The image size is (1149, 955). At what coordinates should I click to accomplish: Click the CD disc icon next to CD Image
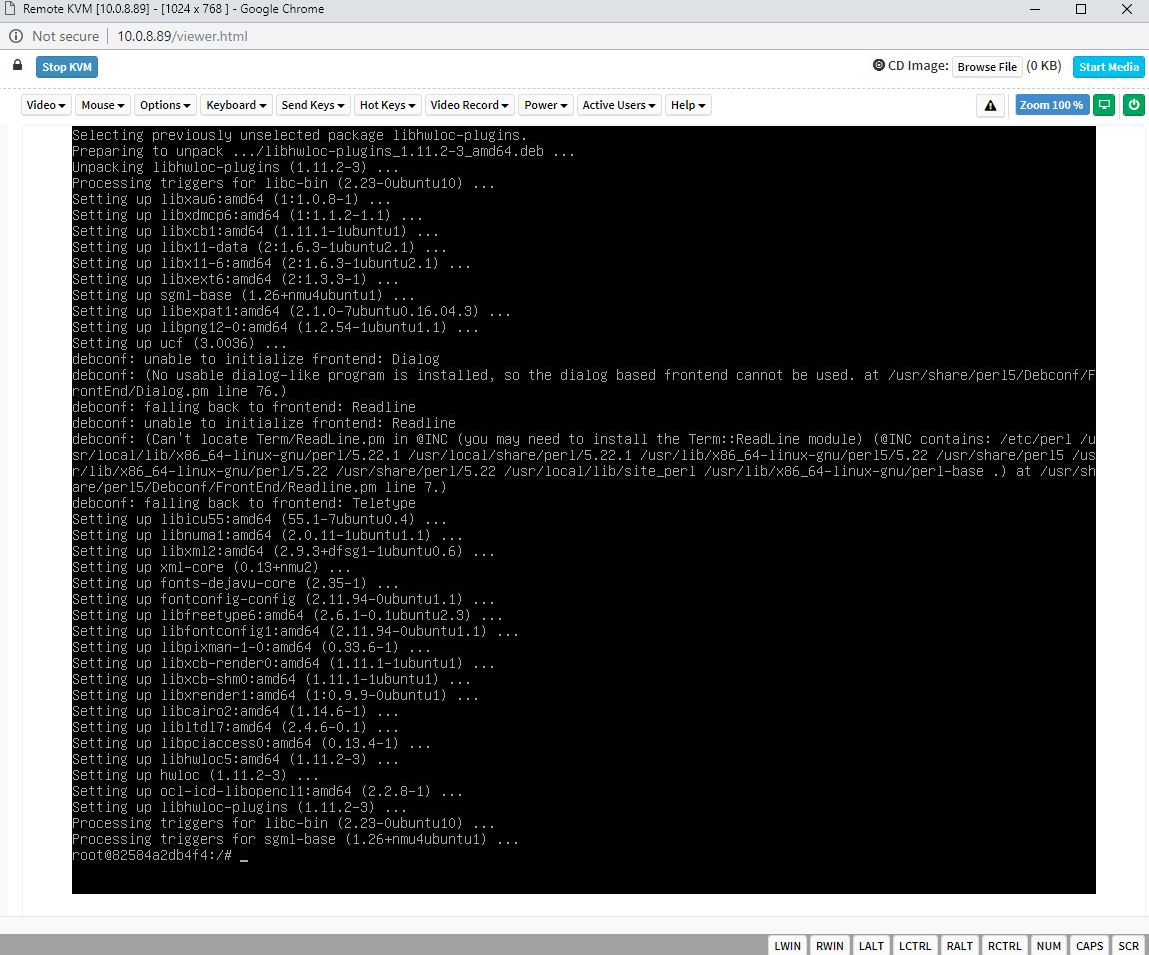click(x=879, y=65)
